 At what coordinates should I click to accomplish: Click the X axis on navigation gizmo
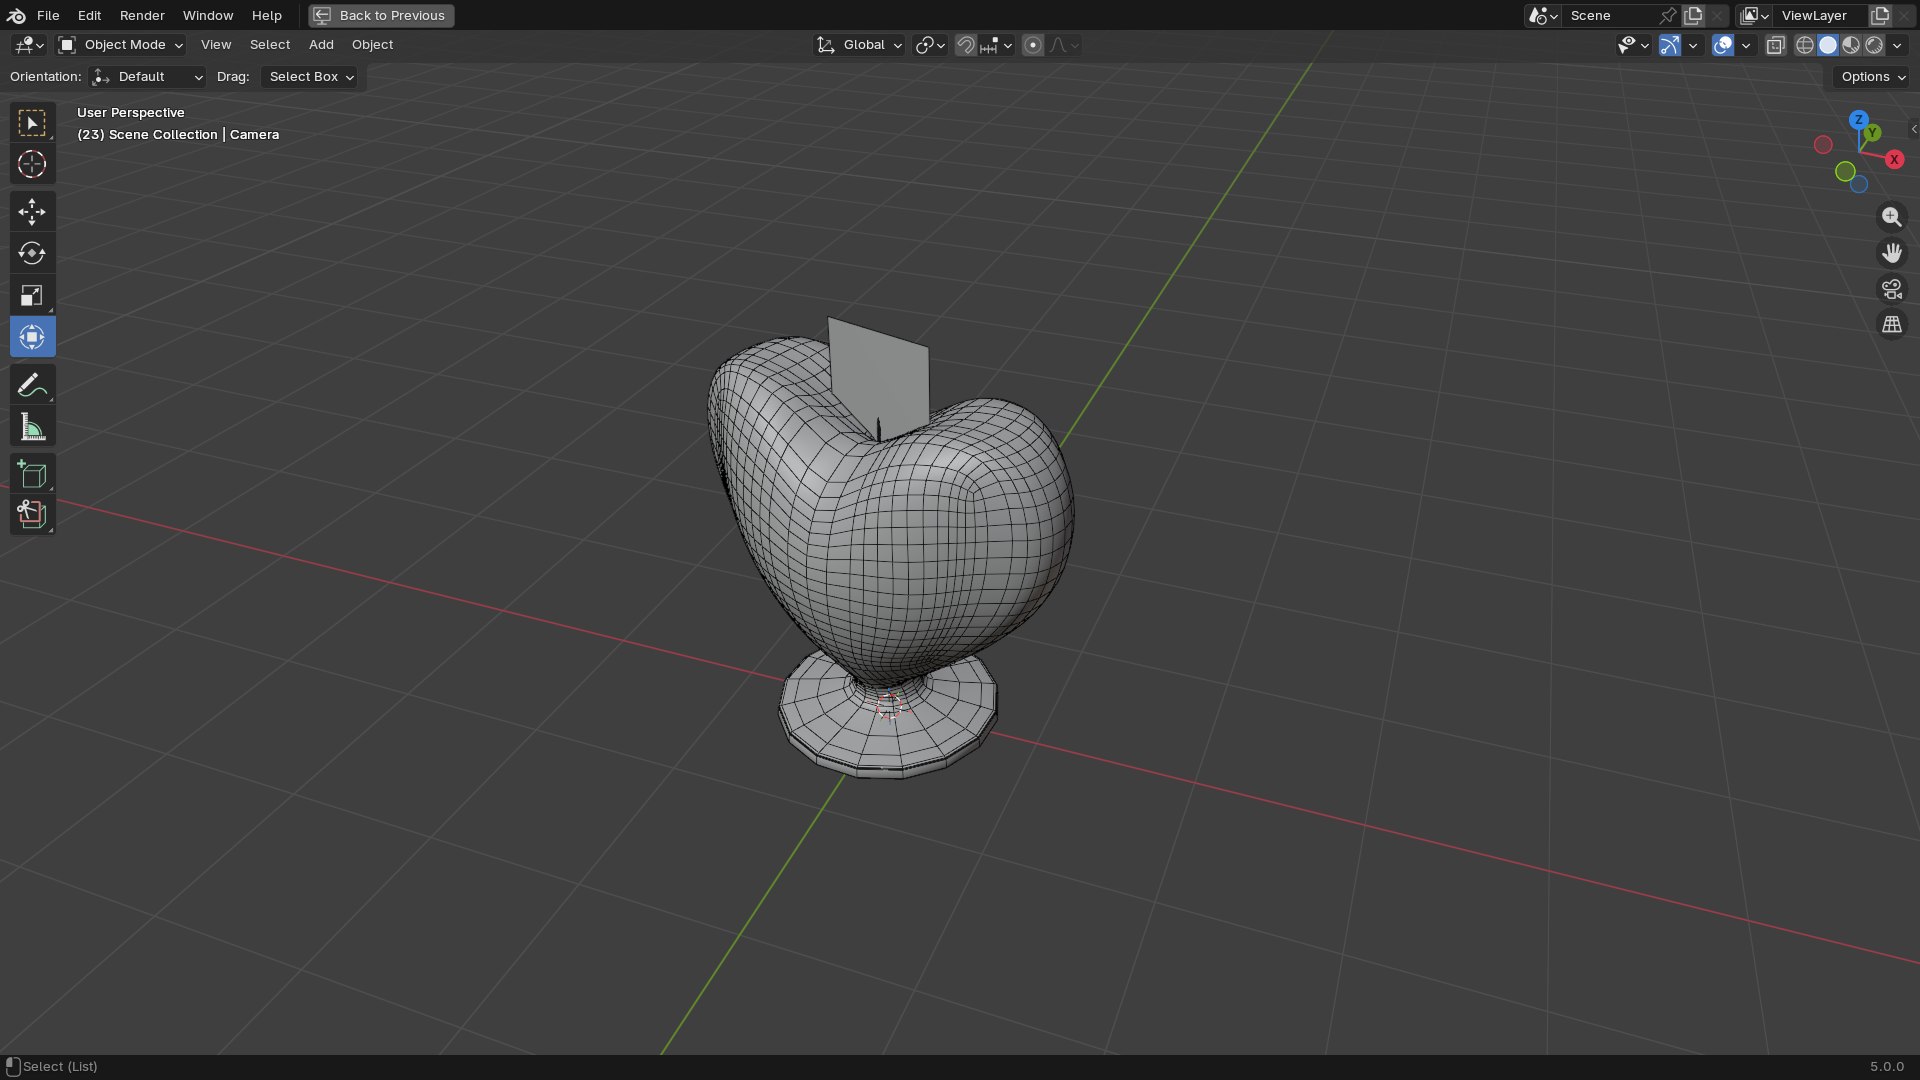(1894, 160)
